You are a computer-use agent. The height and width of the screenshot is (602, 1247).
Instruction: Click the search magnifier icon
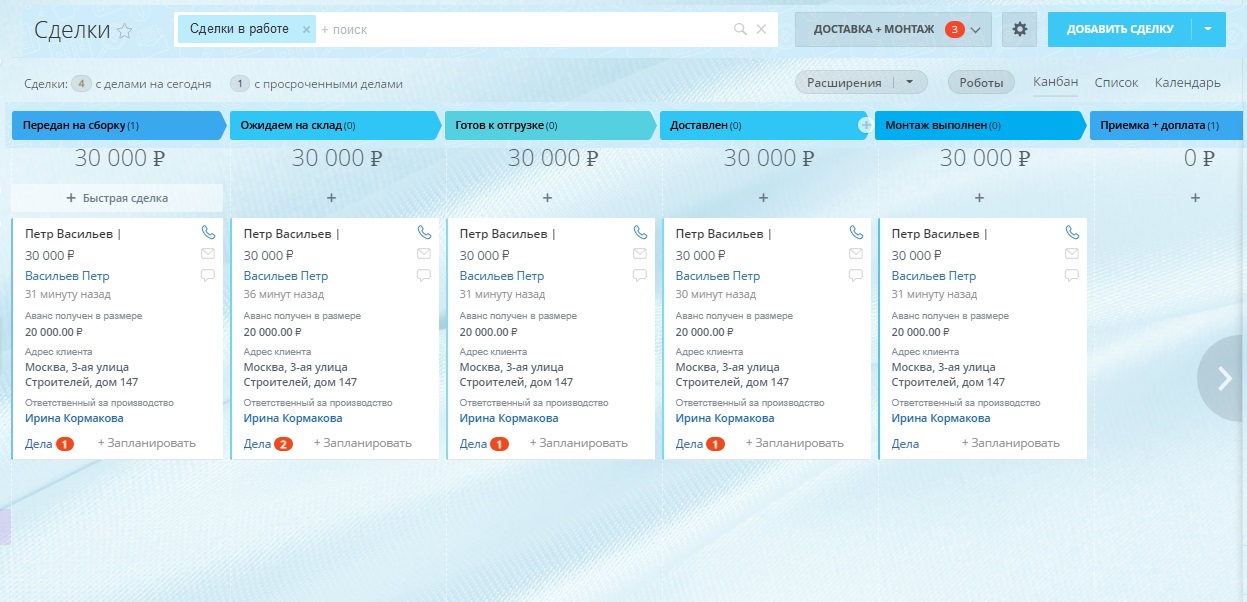coord(740,29)
